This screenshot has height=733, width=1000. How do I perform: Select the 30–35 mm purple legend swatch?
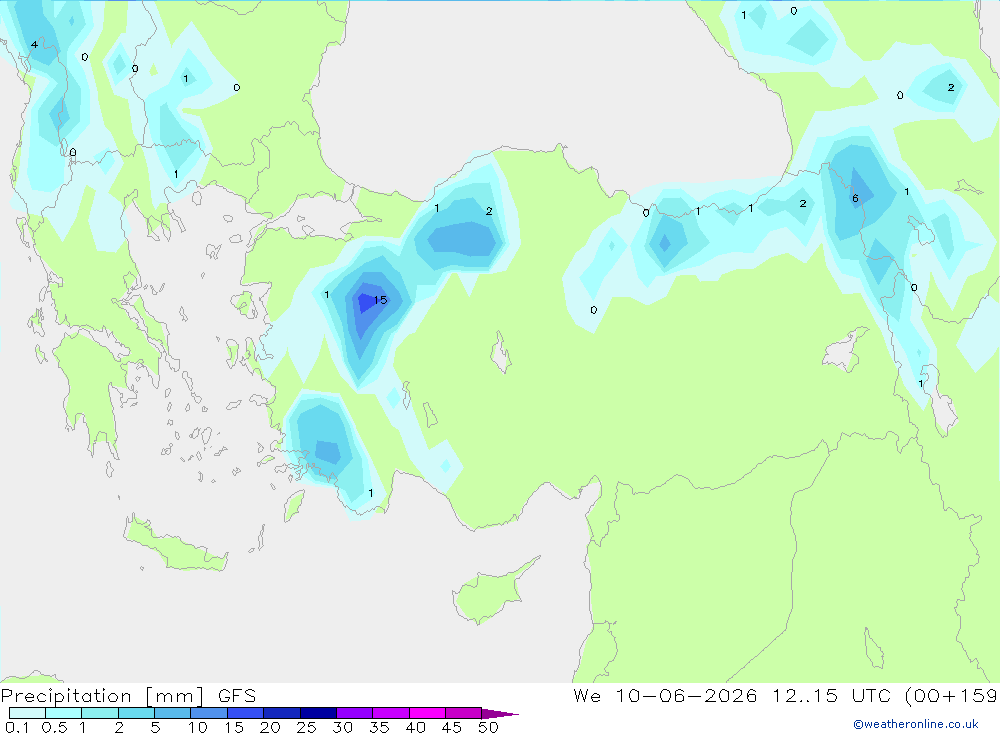point(354,713)
